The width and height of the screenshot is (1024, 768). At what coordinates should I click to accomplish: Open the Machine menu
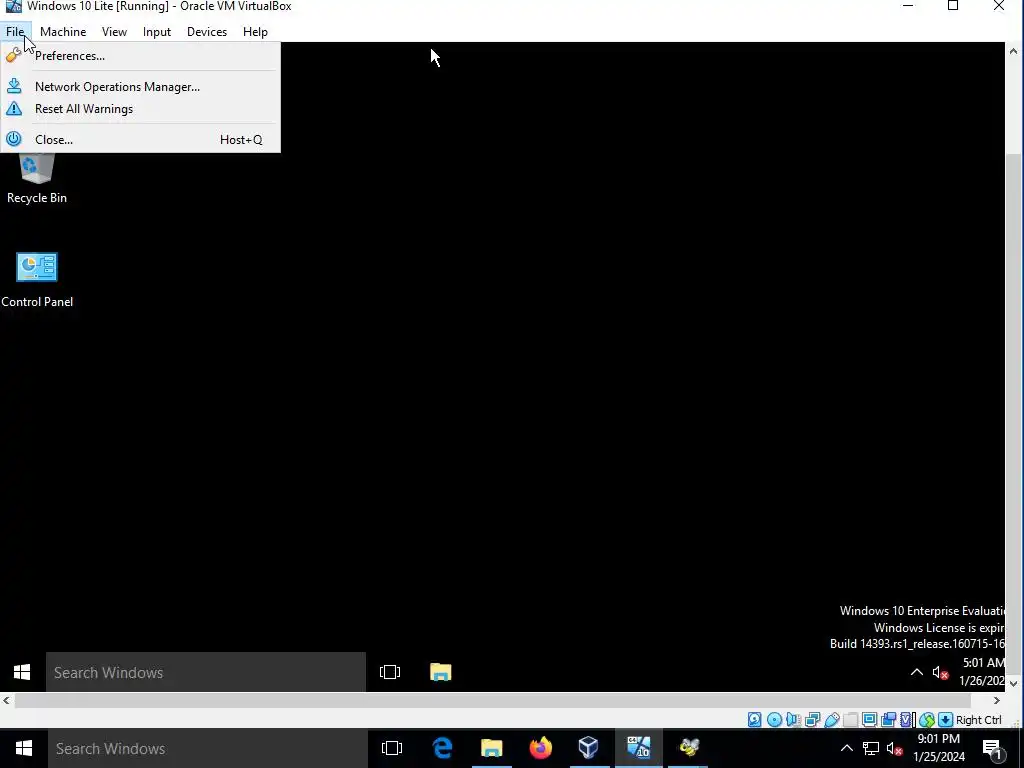coord(63,31)
